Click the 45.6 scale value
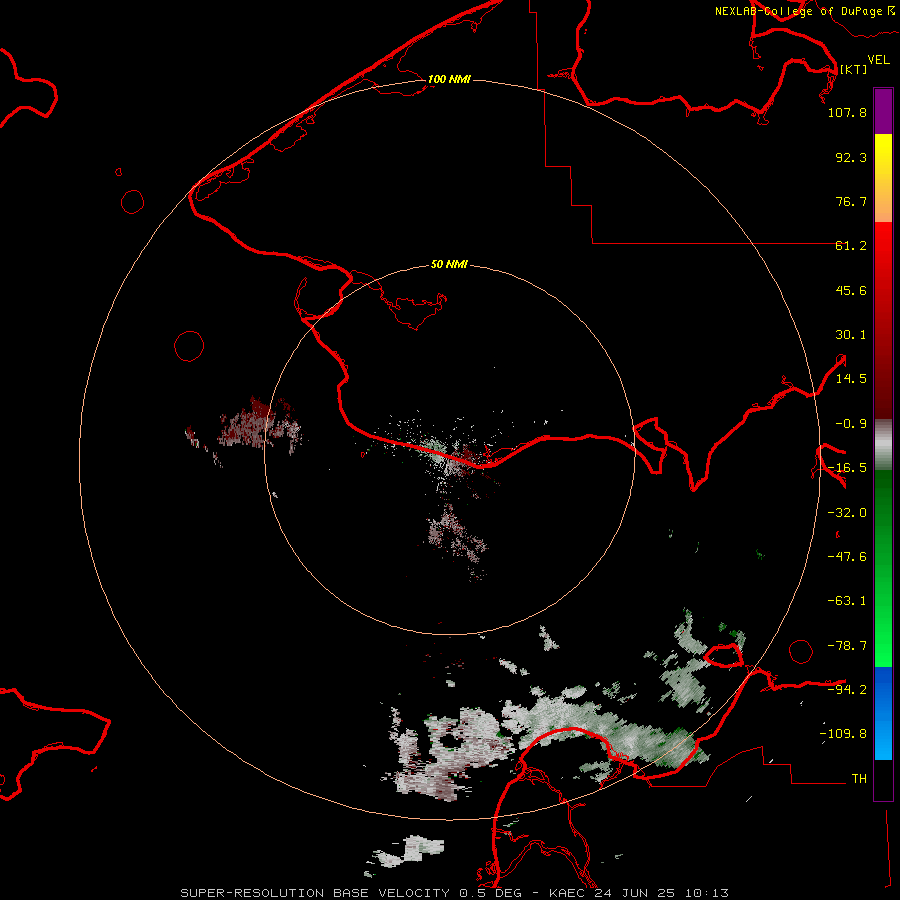The height and width of the screenshot is (900, 900). pyautogui.click(x=851, y=290)
